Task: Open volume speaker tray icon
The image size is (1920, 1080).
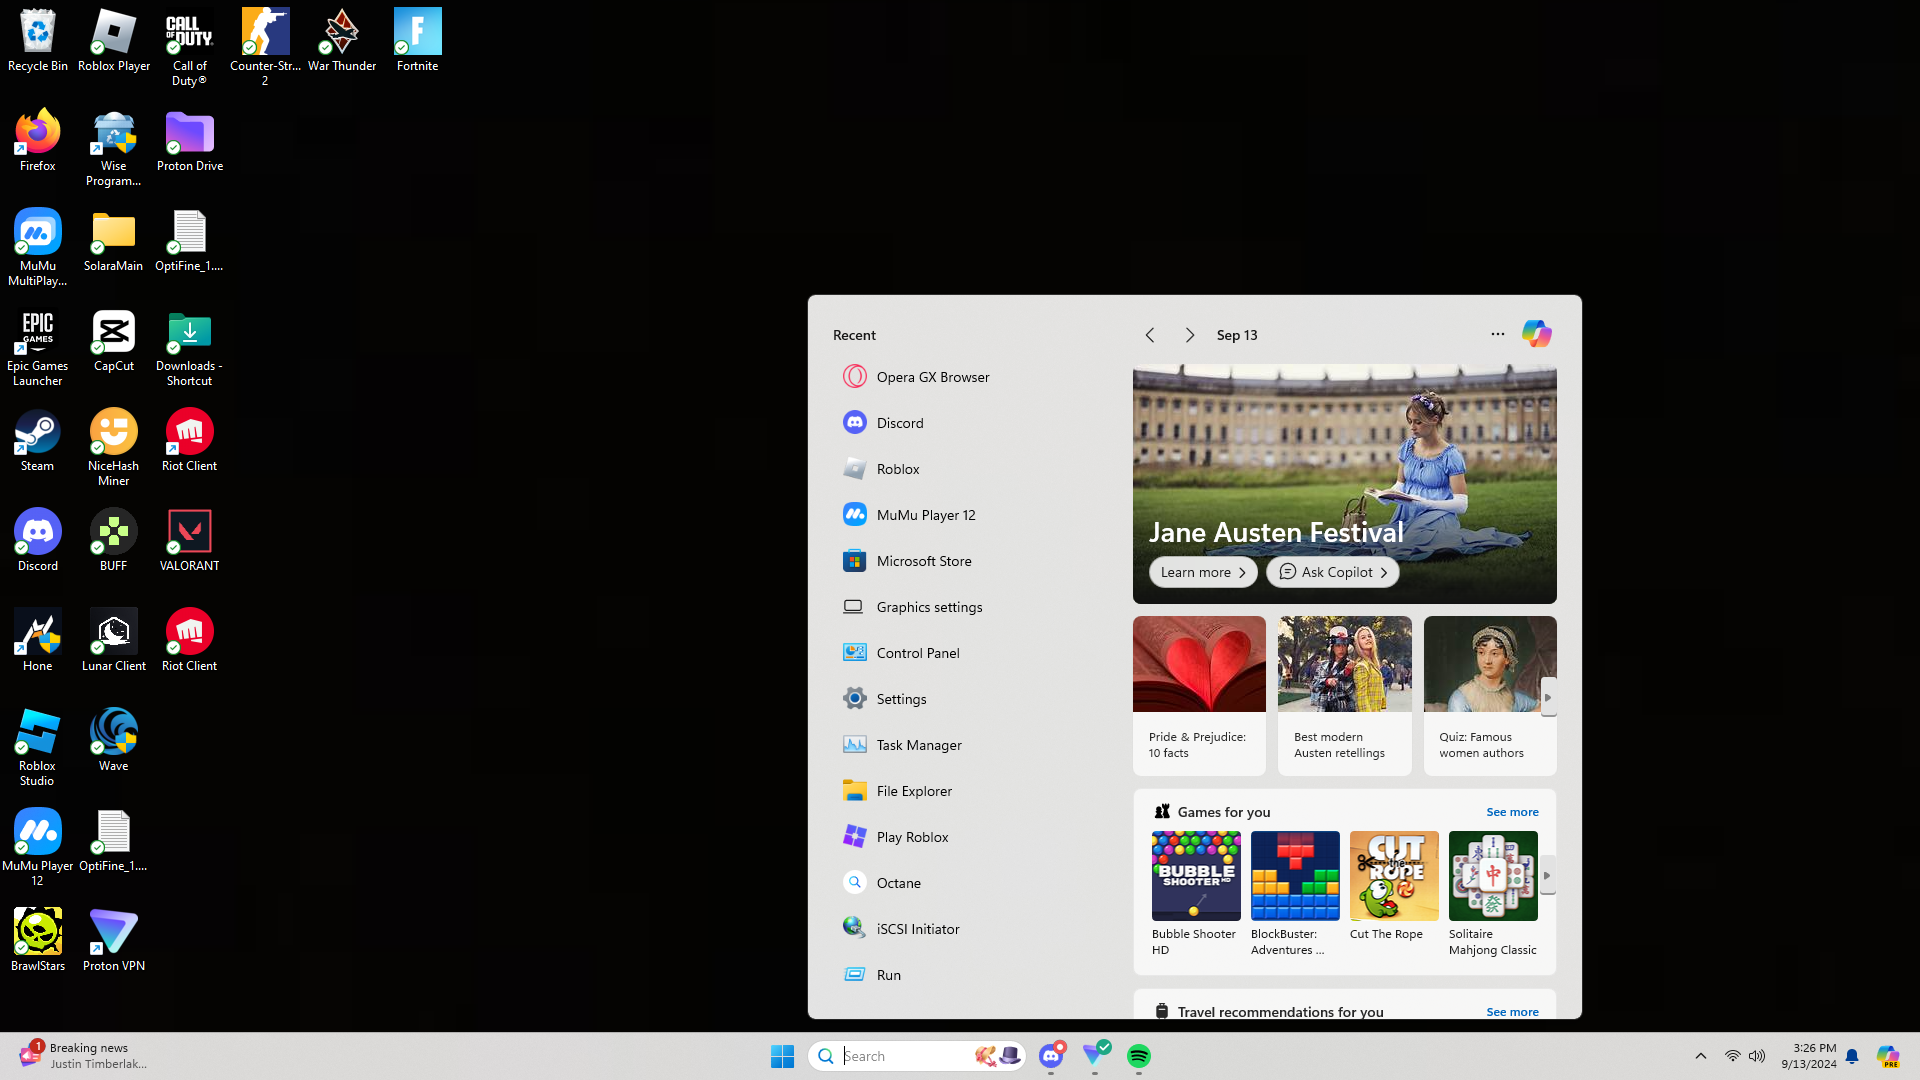Action: tap(1757, 1056)
